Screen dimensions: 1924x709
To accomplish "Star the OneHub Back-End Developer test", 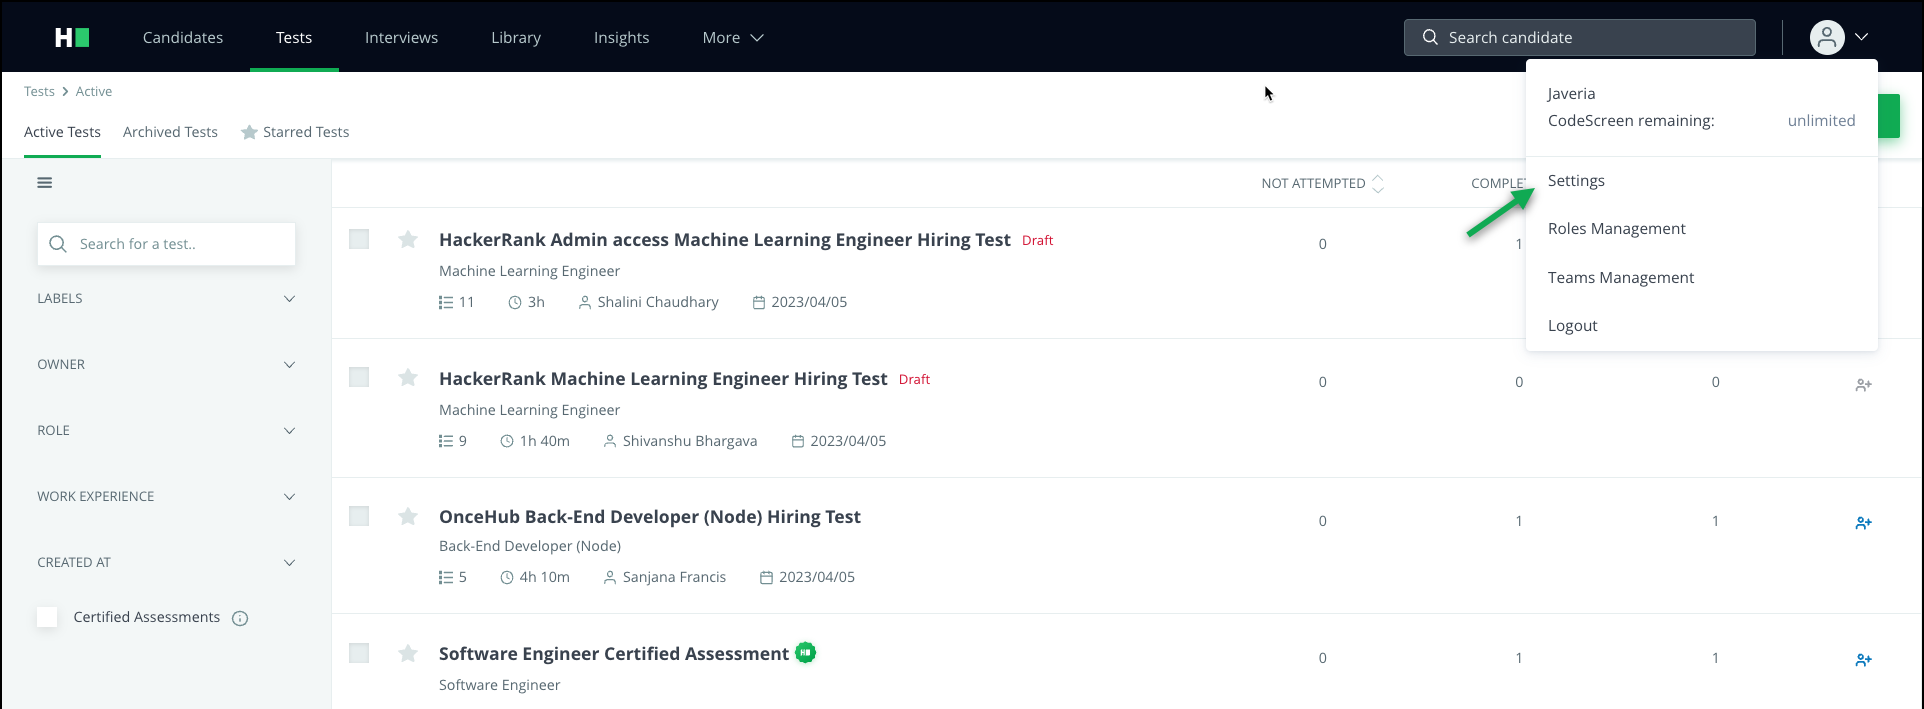I will click(x=408, y=516).
